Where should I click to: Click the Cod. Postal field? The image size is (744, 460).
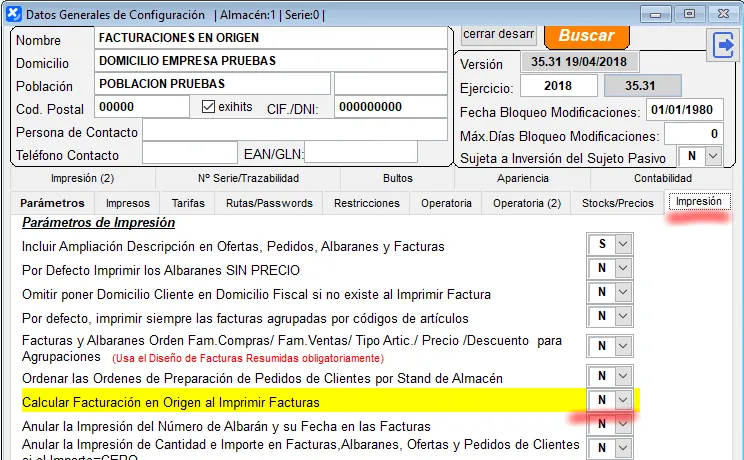tap(141, 107)
